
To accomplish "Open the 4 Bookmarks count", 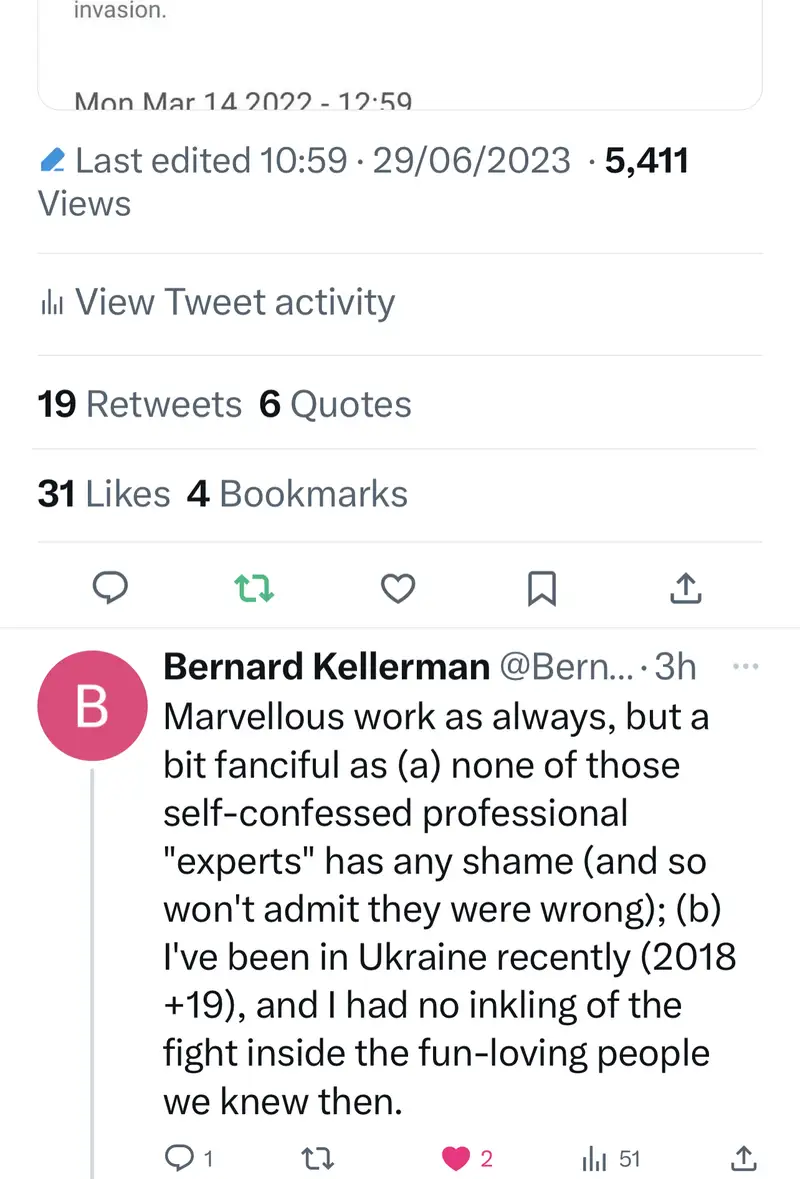I will pyautogui.click(x=297, y=494).
